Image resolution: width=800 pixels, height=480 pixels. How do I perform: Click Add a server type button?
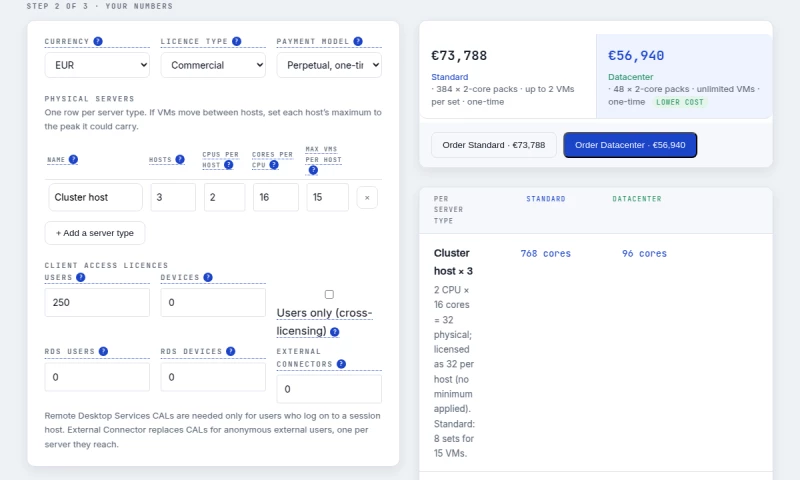tap(95, 233)
